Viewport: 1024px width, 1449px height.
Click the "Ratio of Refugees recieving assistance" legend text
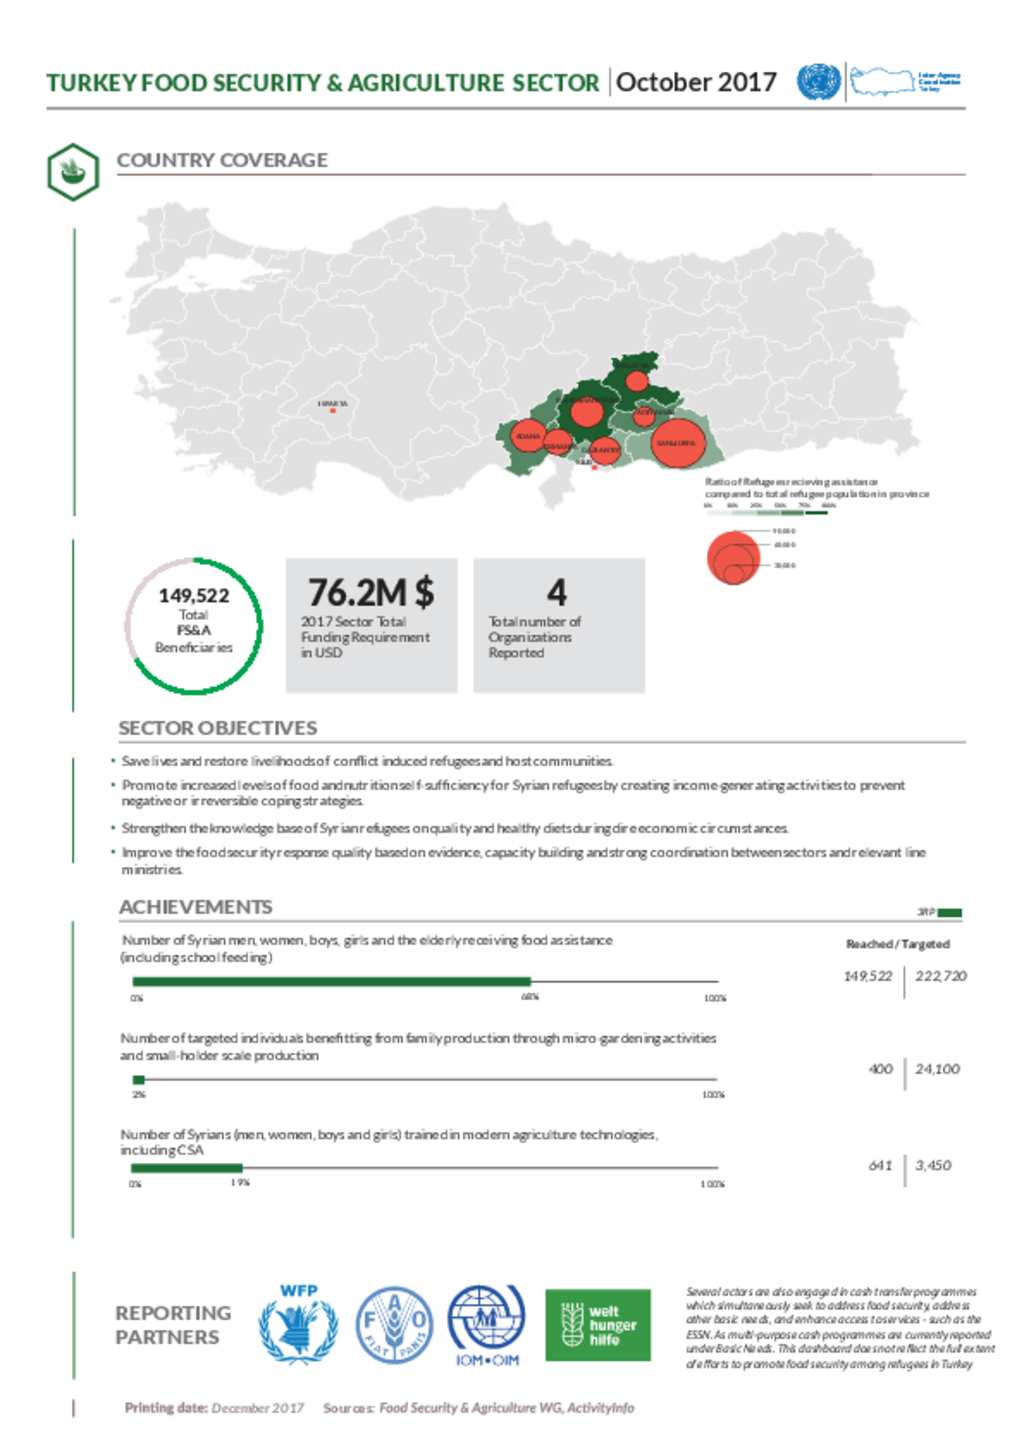click(x=817, y=488)
